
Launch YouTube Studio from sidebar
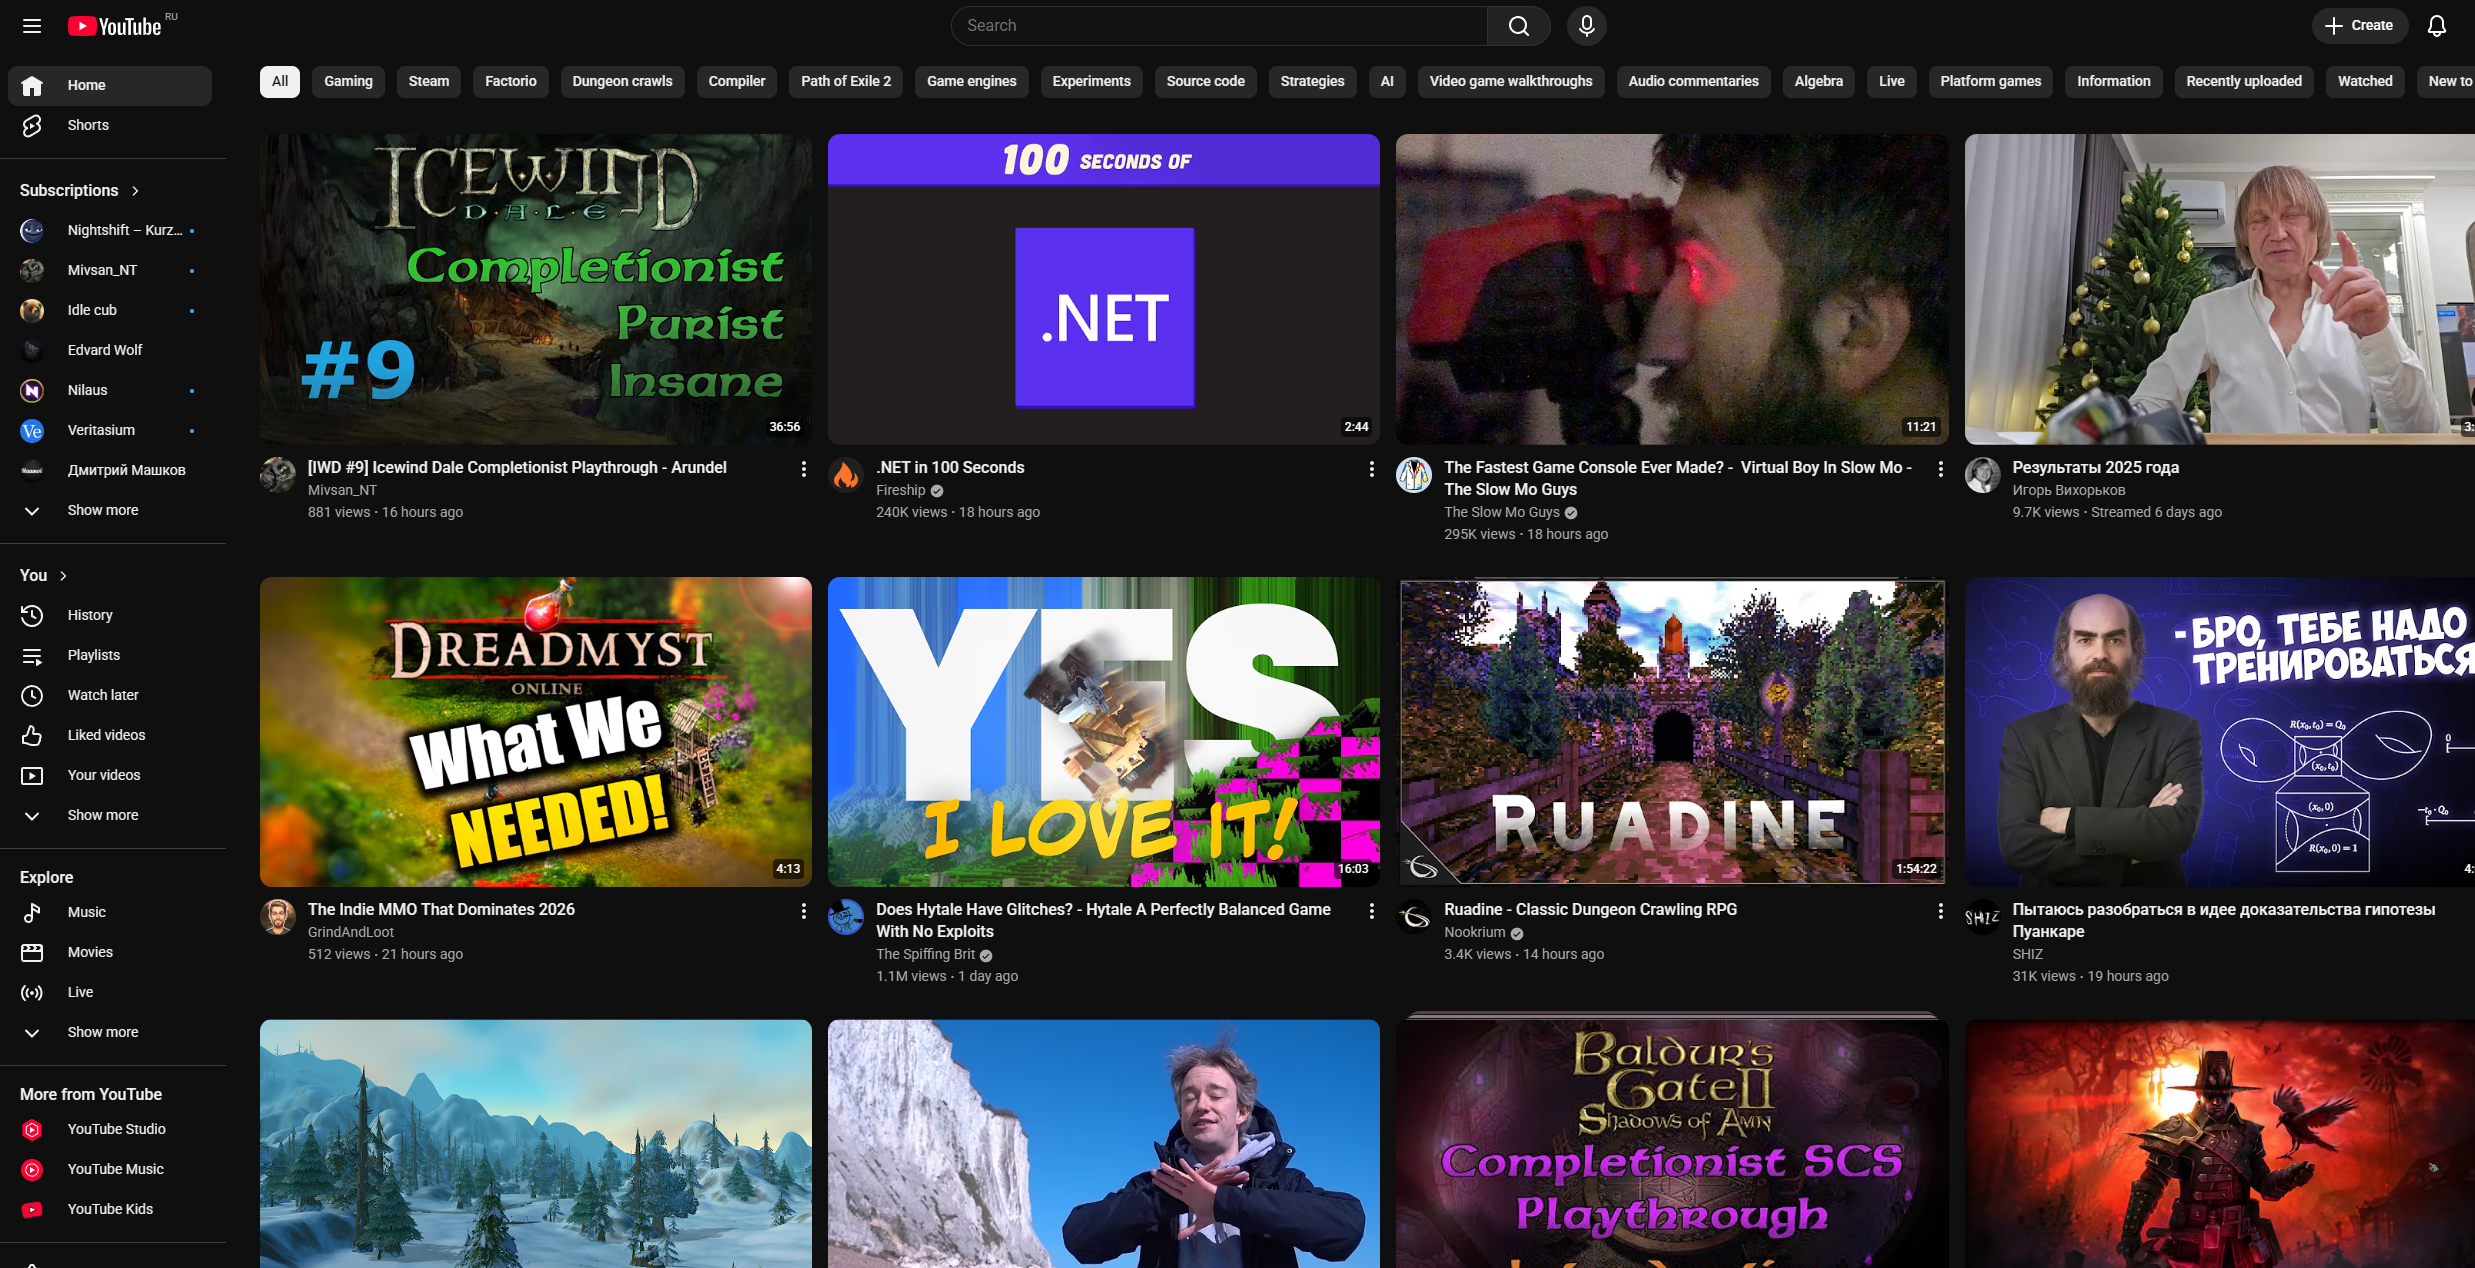[116, 1129]
